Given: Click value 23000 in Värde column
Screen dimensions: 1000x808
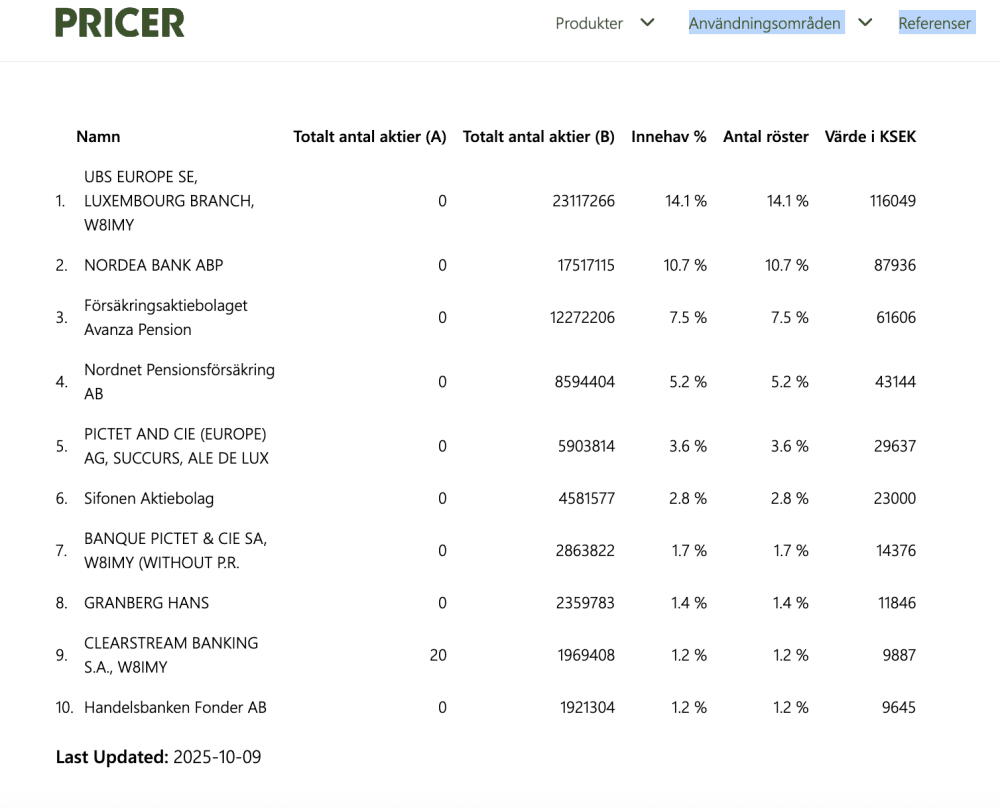Looking at the screenshot, I should pyautogui.click(x=895, y=499).
